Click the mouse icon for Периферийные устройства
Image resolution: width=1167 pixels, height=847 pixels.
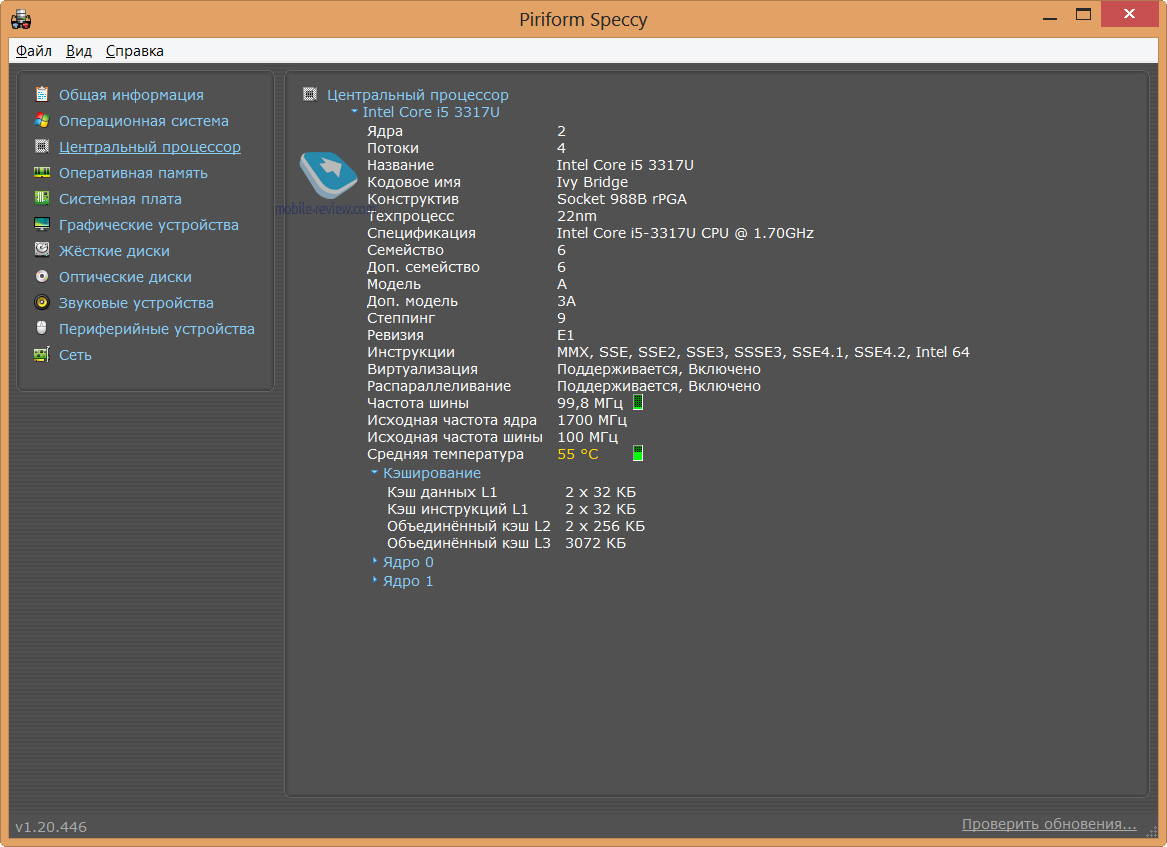point(42,328)
